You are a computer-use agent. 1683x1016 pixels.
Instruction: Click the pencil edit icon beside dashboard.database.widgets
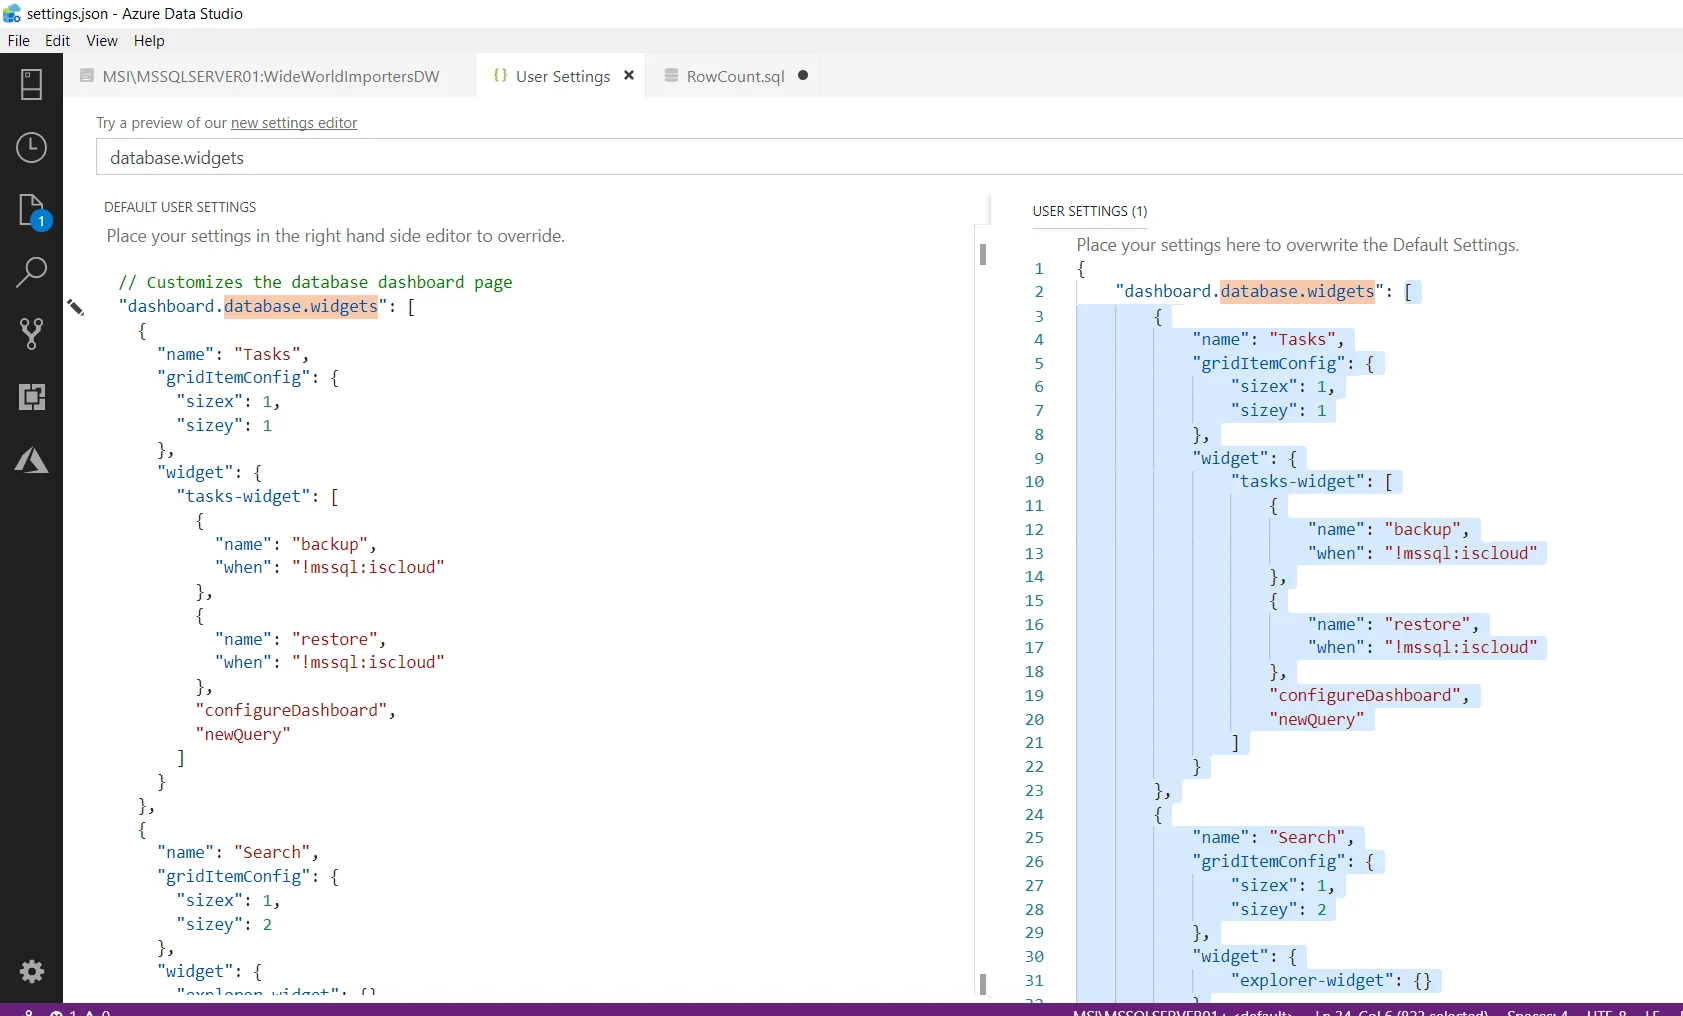(x=75, y=307)
